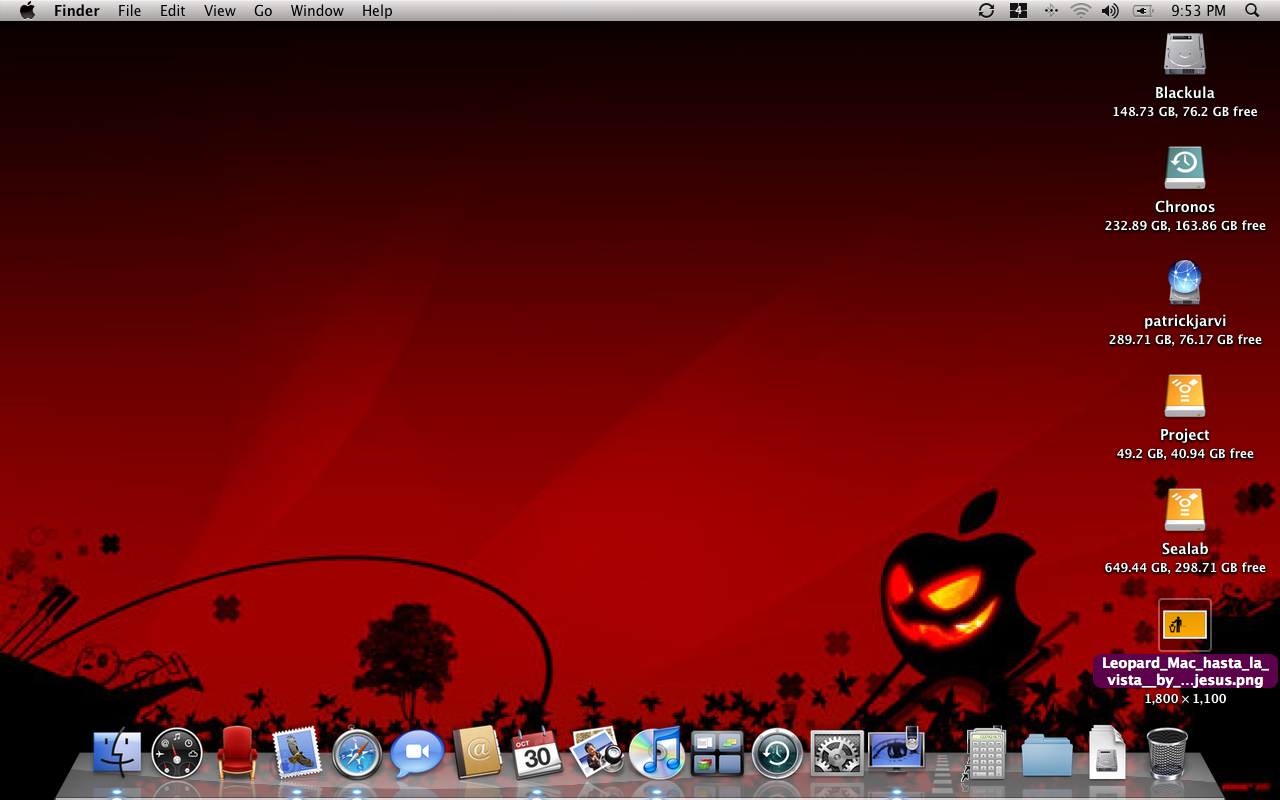The image size is (1280, 800).
Task: Click '49.2 GB, 40.94 GB free' text
Action: 1185,454
